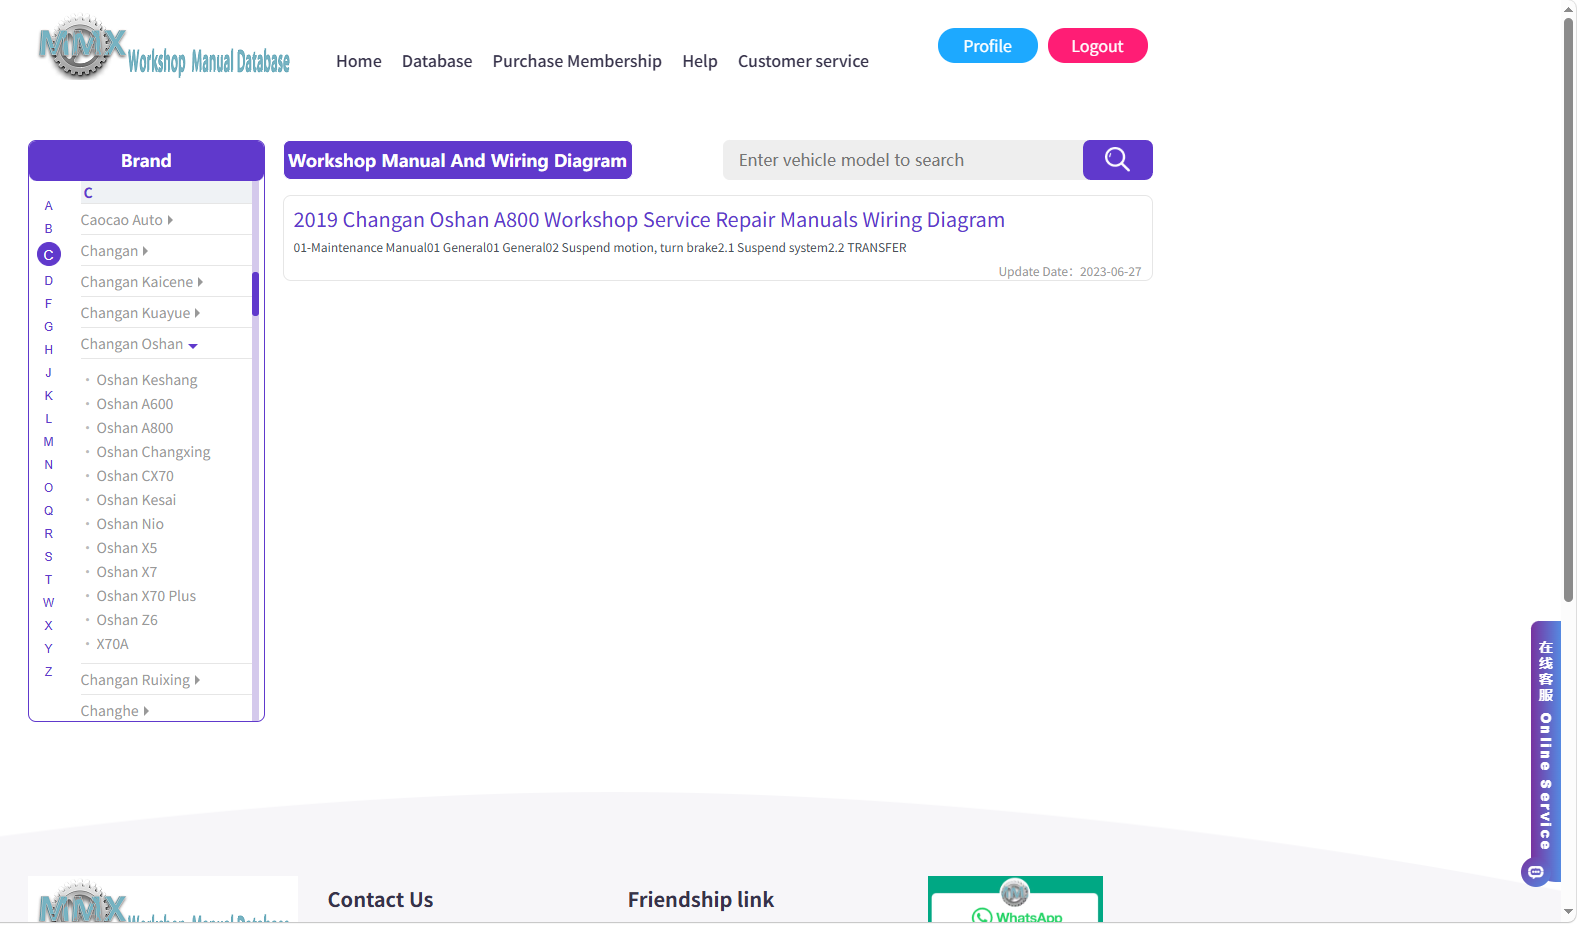Open the 2019 Changan Oshan A800 manual link

tap(649, 220)
